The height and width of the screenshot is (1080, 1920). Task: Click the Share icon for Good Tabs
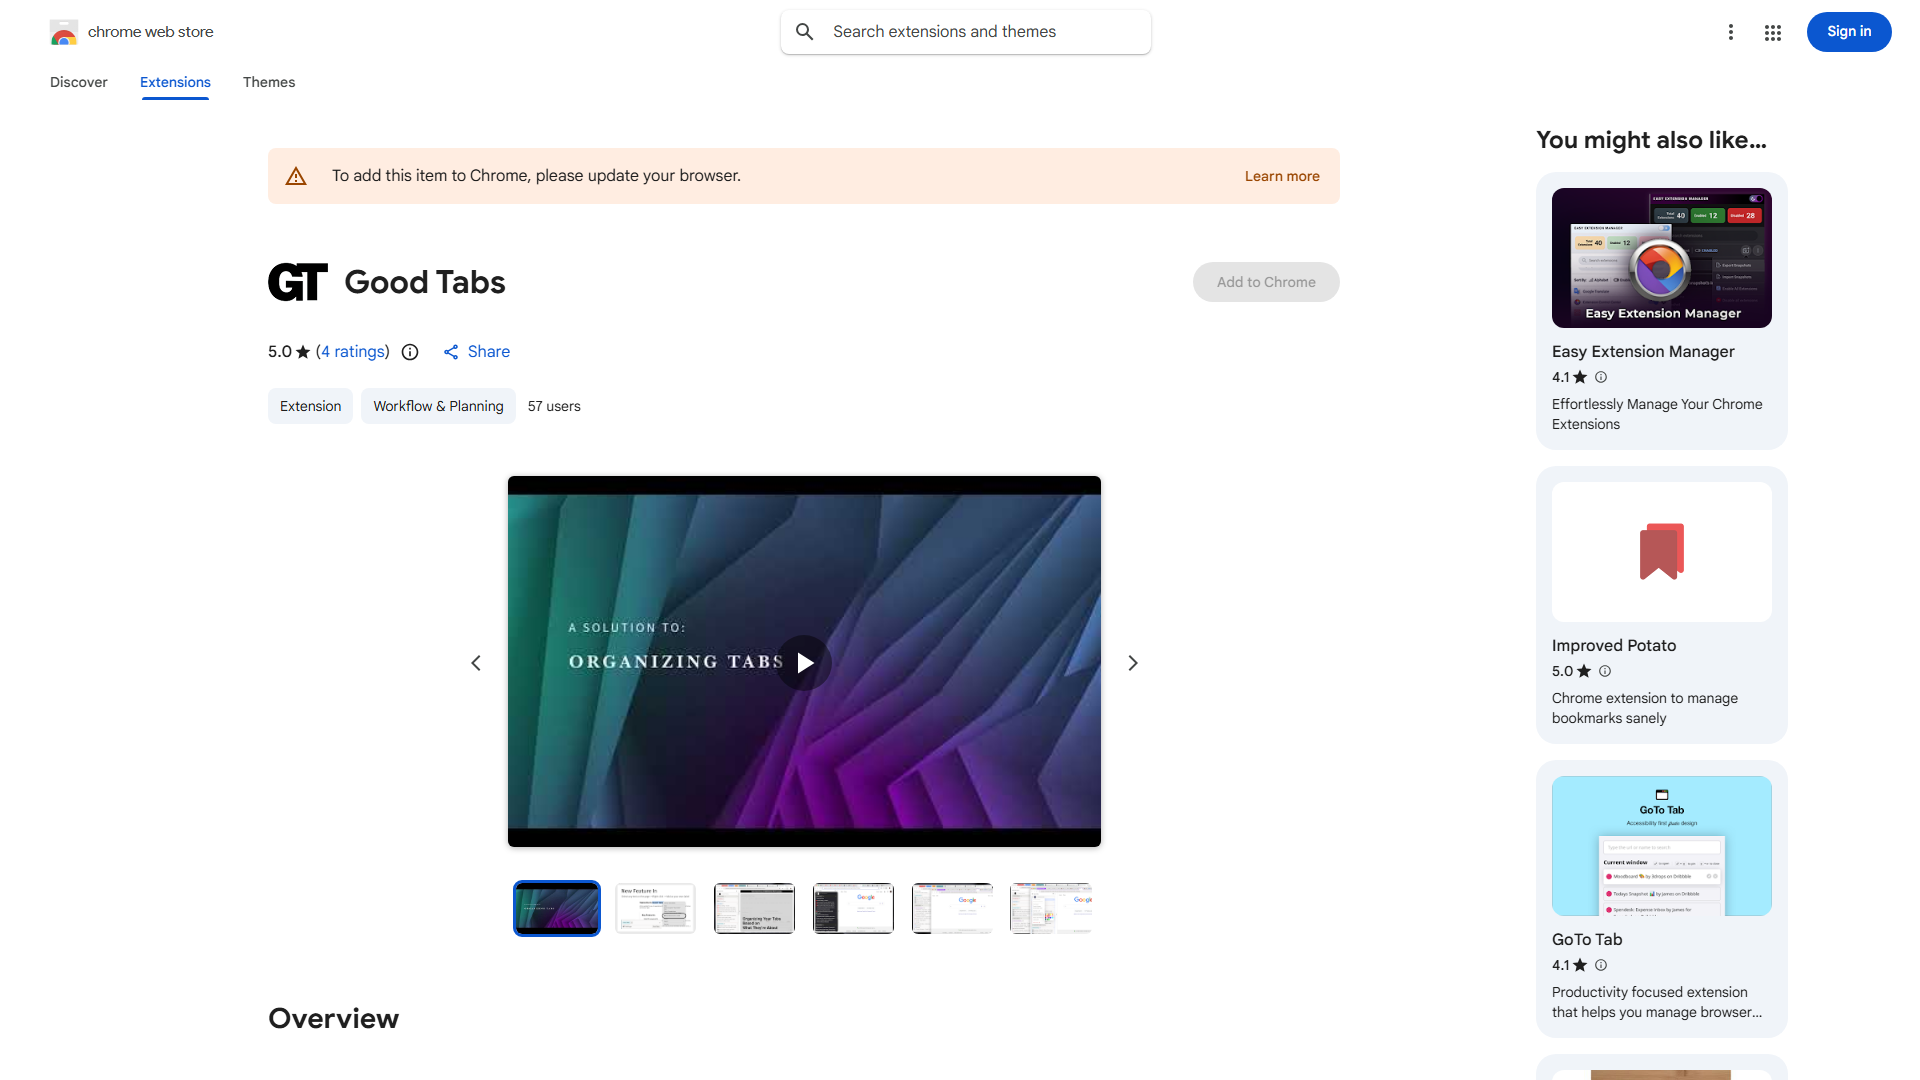click(x=452, y=352)
